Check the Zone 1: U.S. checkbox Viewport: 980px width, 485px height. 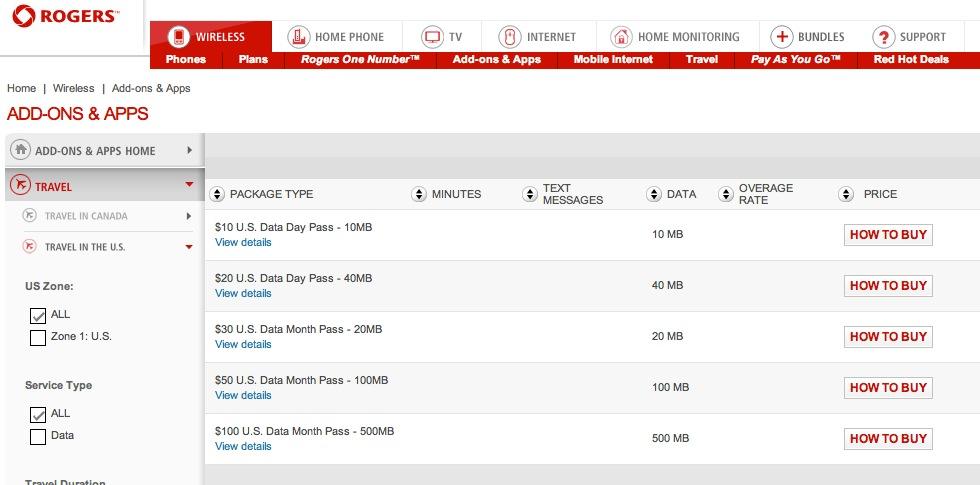point(38,338)
